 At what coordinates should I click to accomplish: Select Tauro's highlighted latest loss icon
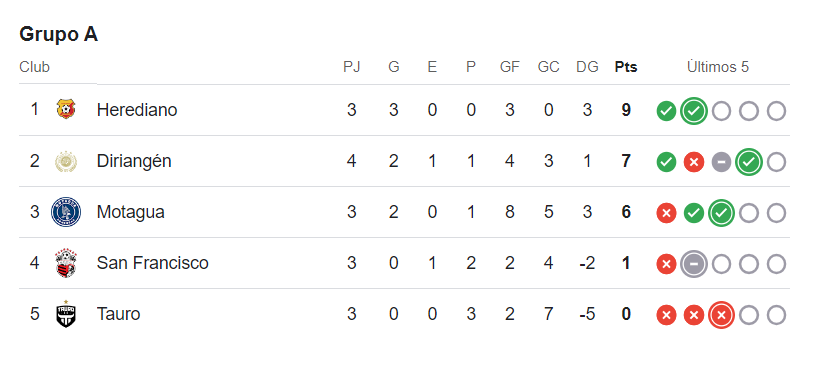pyautogui.click(x=721, y=315)
